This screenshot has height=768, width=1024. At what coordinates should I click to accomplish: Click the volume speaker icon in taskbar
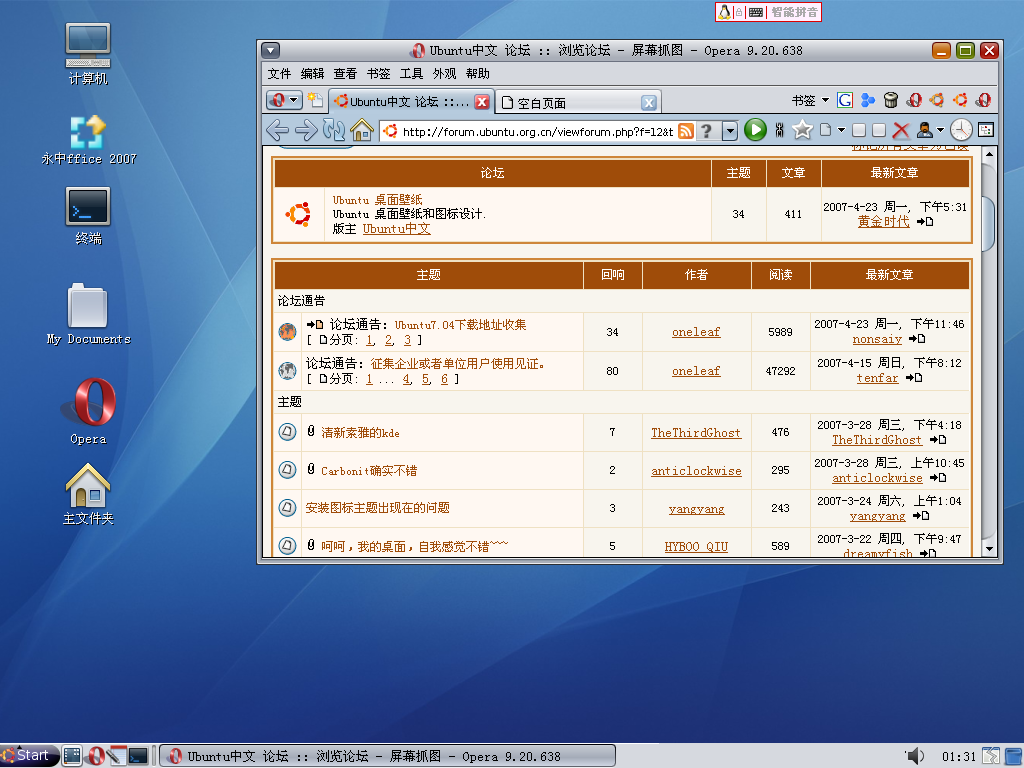pos(915,756)
